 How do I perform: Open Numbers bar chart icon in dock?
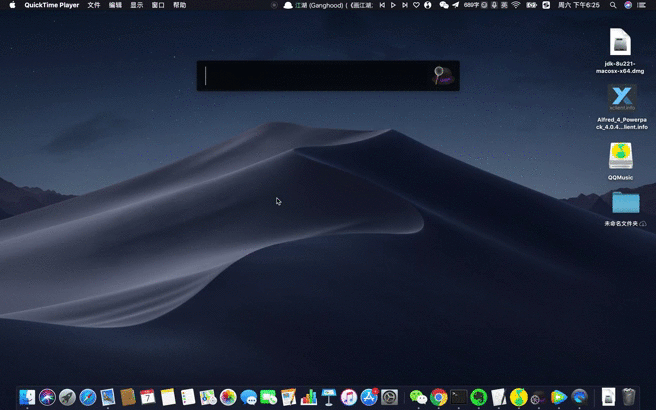coord(309,397)
